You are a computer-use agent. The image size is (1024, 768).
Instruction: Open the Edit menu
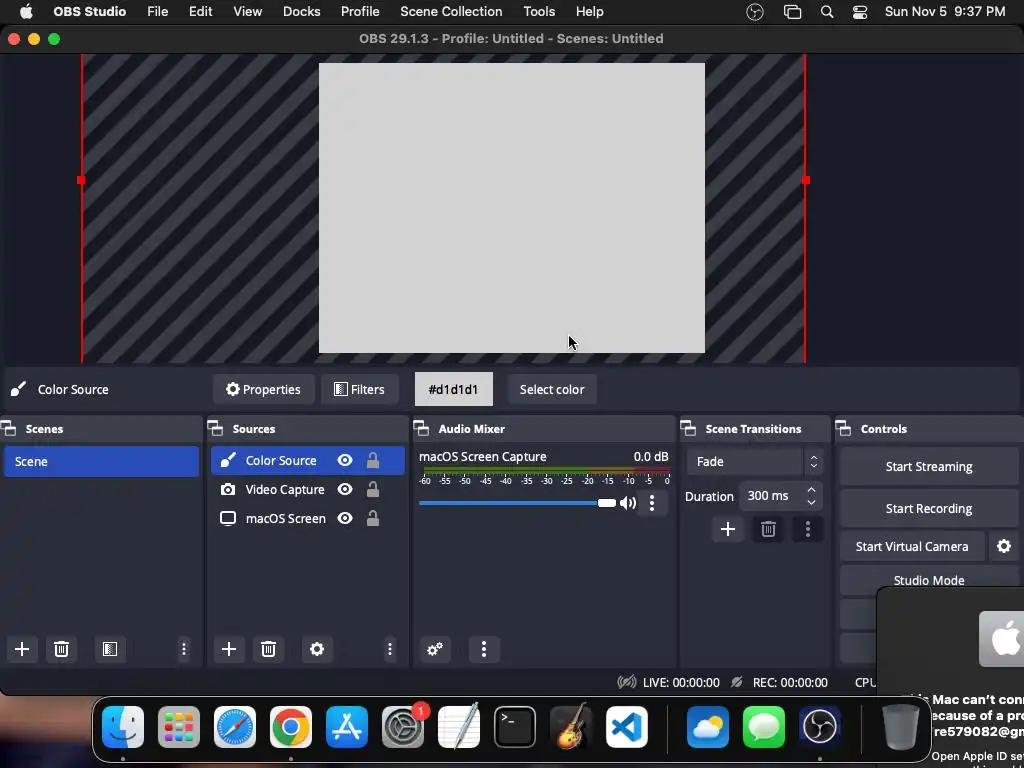[200, 12]
